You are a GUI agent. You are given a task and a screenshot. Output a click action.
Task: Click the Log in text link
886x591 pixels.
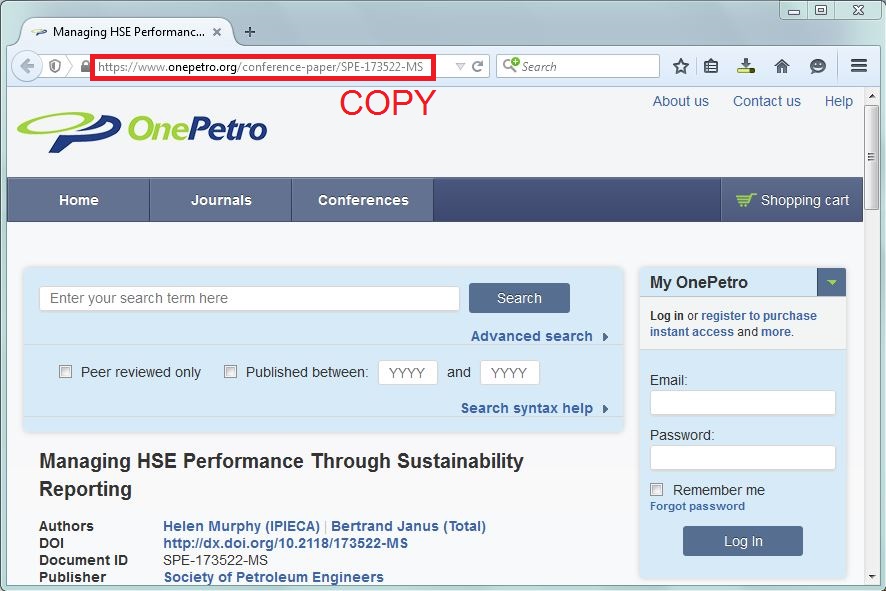pyautogui.click(x=667, y=316)
